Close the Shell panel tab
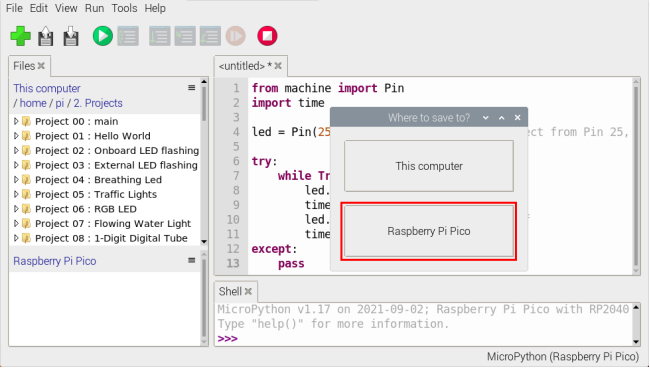 pyautogui.click(x=248, y=292)
